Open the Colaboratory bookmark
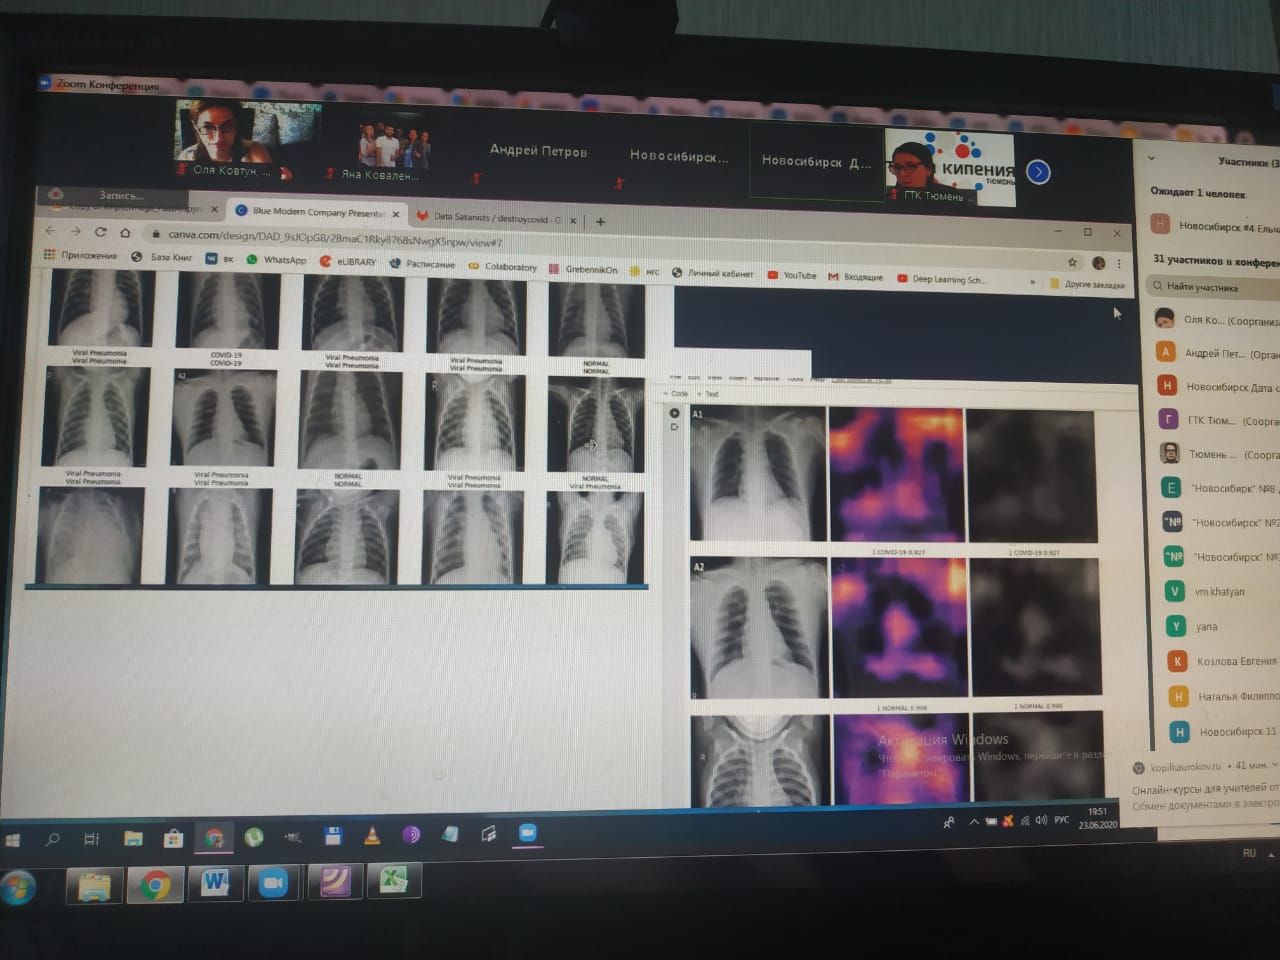1280x960 pixels. point(503,266)
